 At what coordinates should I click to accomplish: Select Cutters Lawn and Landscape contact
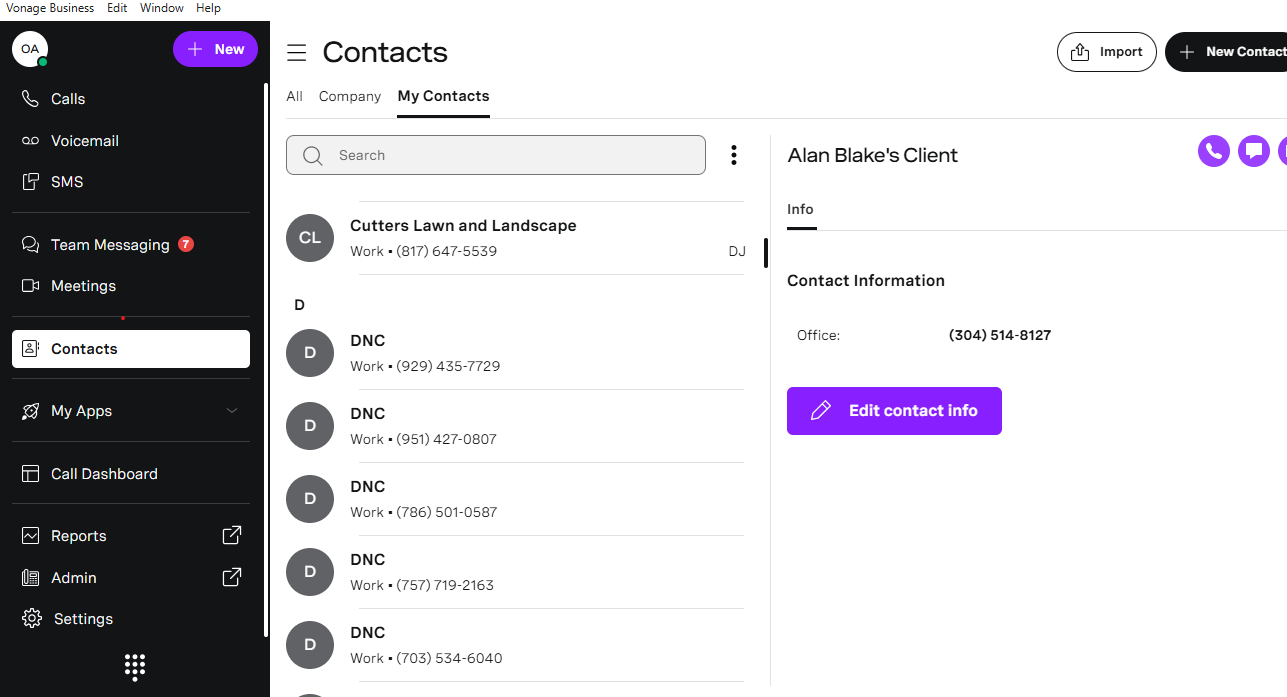coord(516,238)
